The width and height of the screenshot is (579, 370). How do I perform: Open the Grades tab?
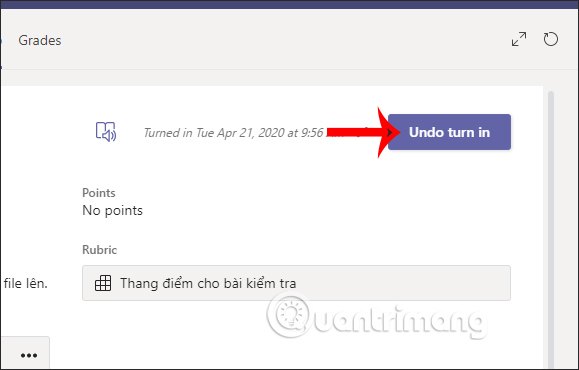(x=40, y=40)
